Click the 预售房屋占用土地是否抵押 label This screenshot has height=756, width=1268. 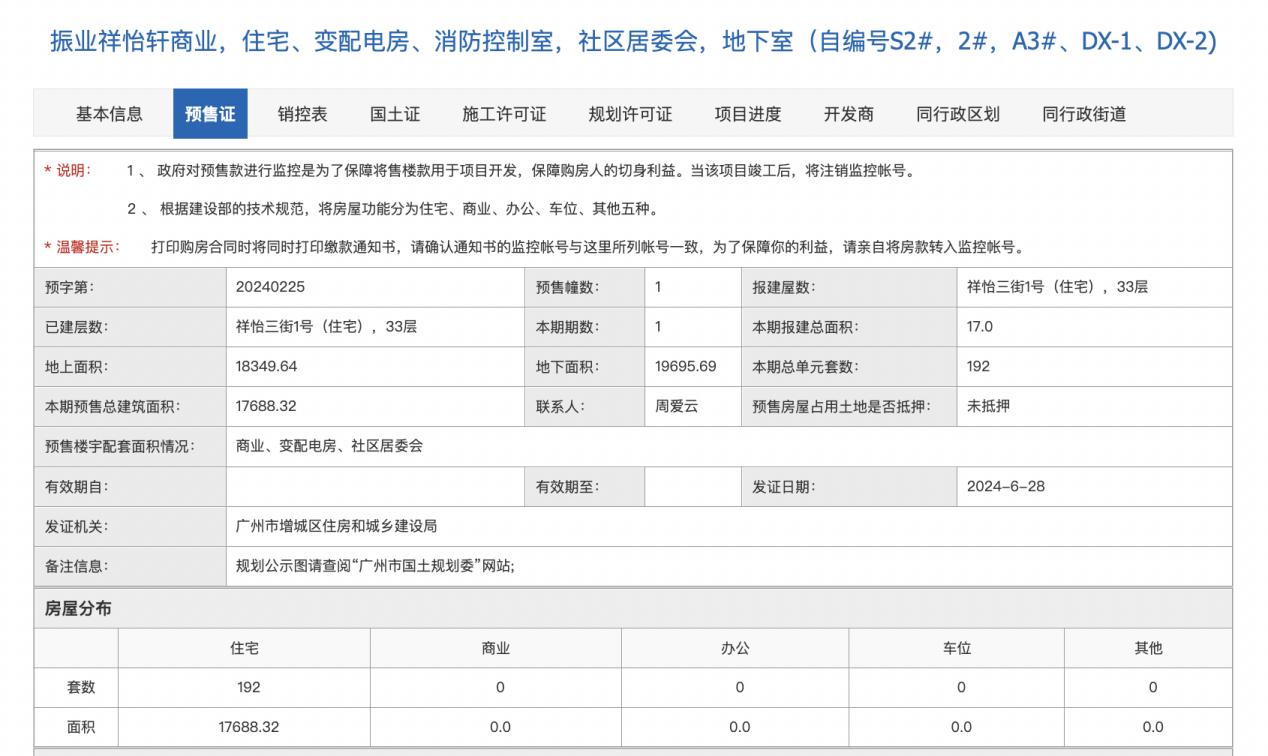click(x=842, y=407)
